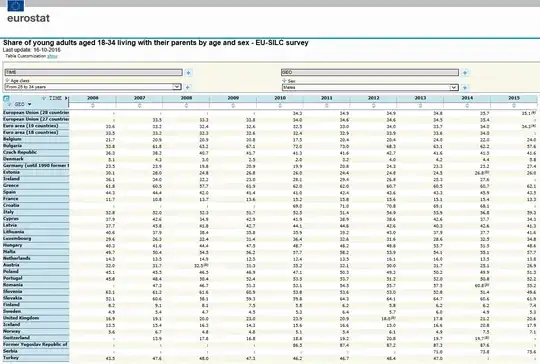540x364 pixels.
Task: Click the sort icon under the 2014 column
Action: (467, 106)
